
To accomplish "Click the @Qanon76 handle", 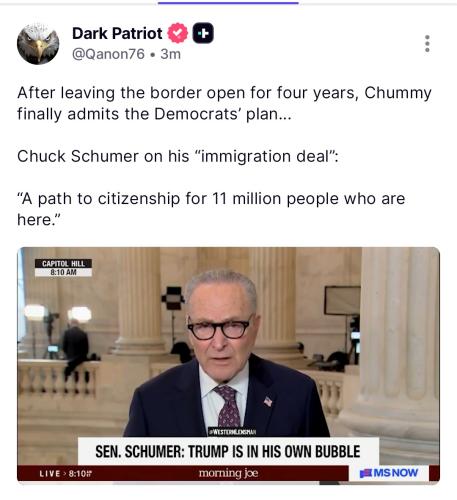I will (108, 54).
